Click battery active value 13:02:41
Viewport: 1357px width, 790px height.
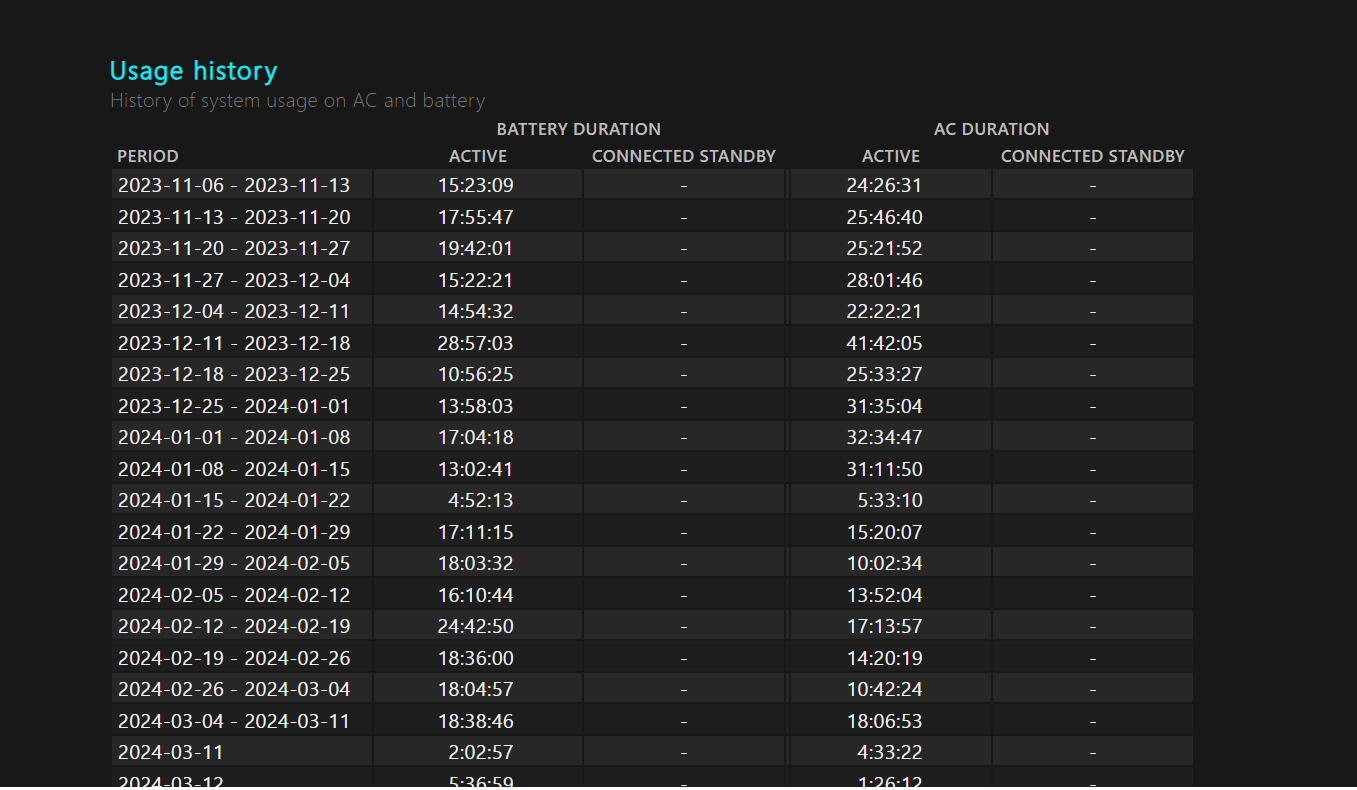(x=476, y=469)
